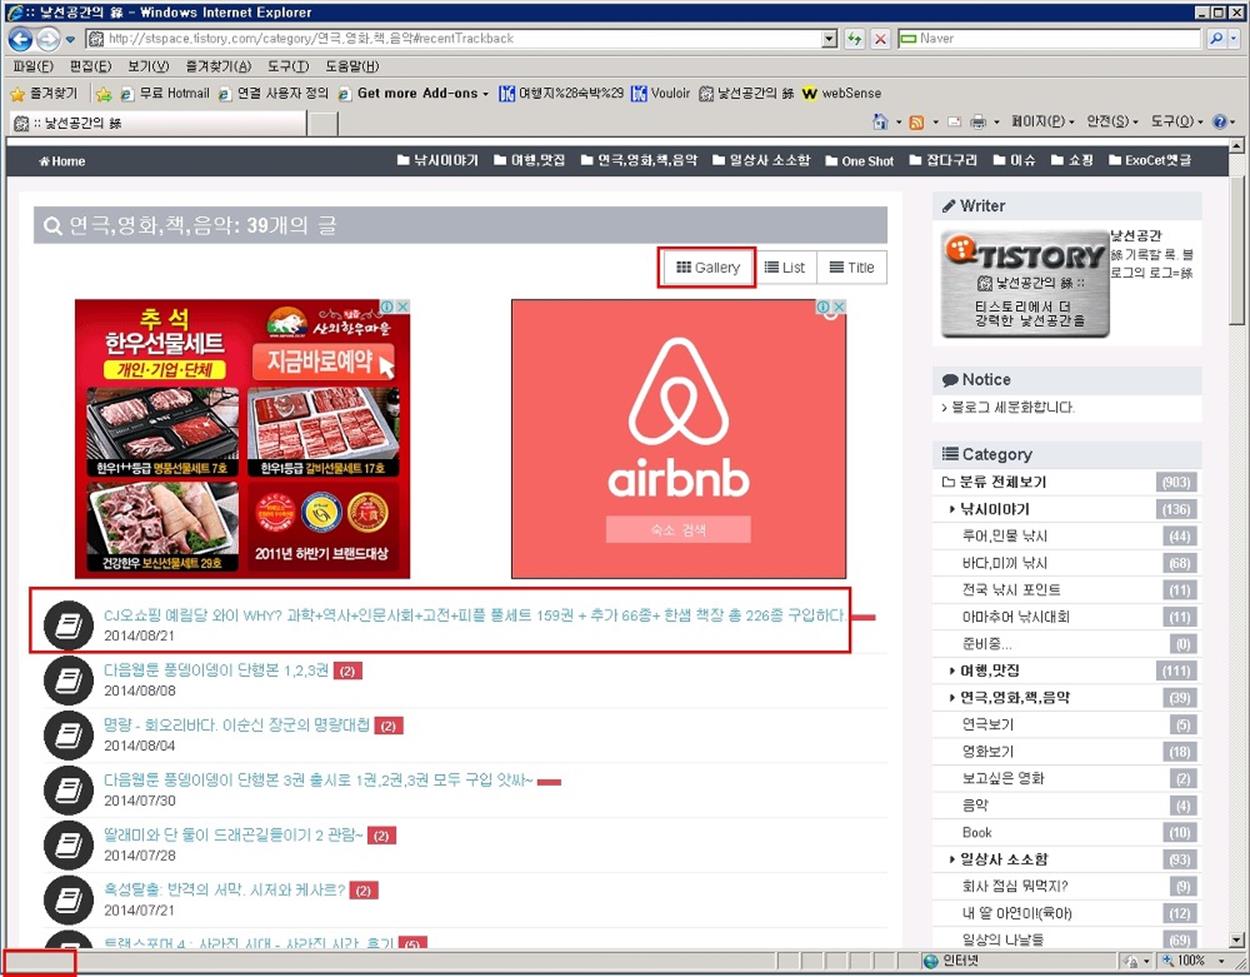Image resolution: width=1250 pixels, height=977 pixels.
Task: Switch to Title view
Action: coord(851,268)
